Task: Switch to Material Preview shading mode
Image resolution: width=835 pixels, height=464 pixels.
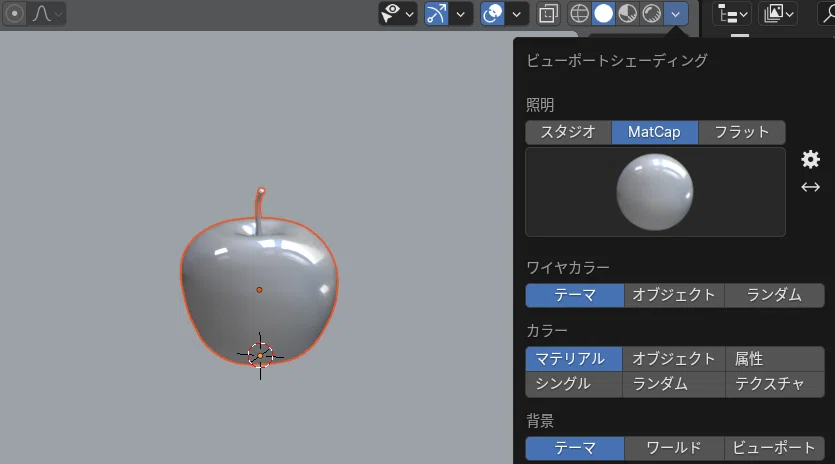Action: coord(627,14)
